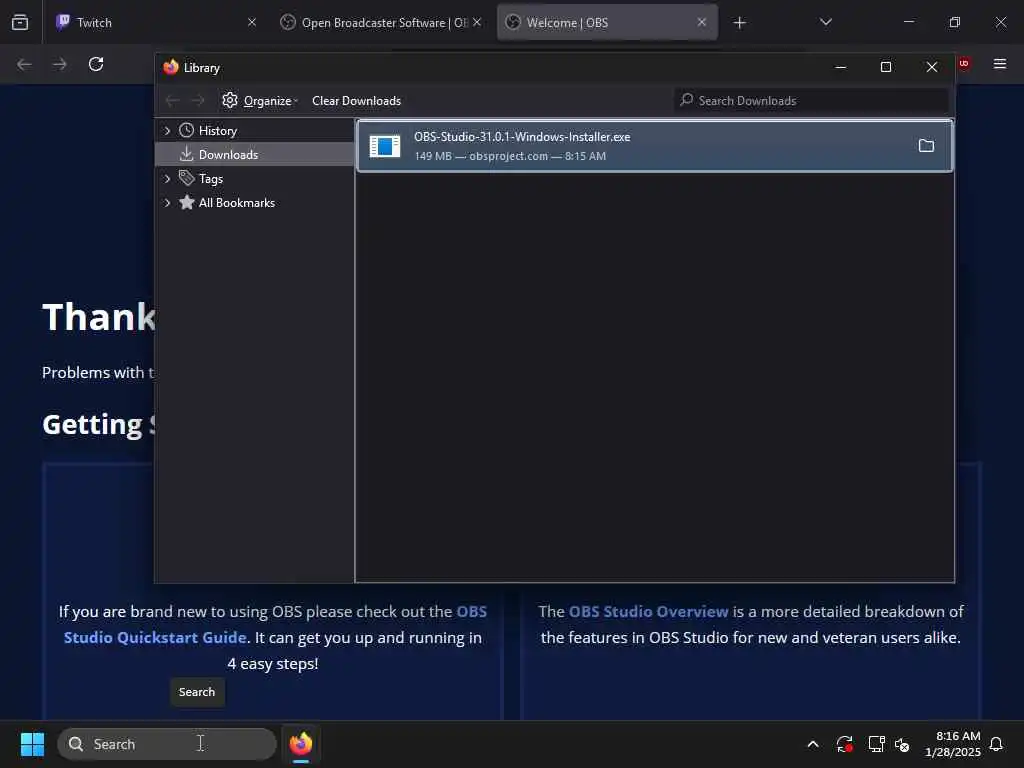Expand the History tree item
Viewport: 1024px width, 768px height.
(x=167, y=131)
